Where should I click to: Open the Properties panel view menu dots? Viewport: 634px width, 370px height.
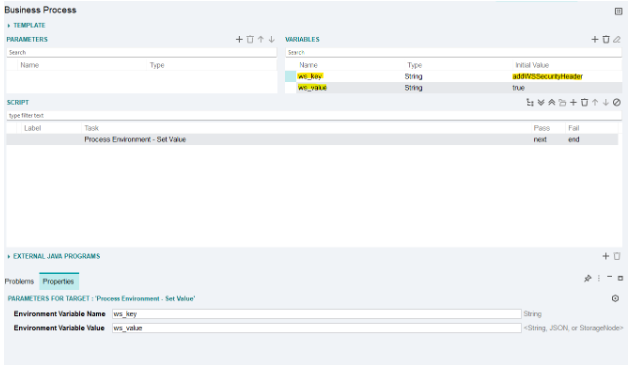[599, 278]
